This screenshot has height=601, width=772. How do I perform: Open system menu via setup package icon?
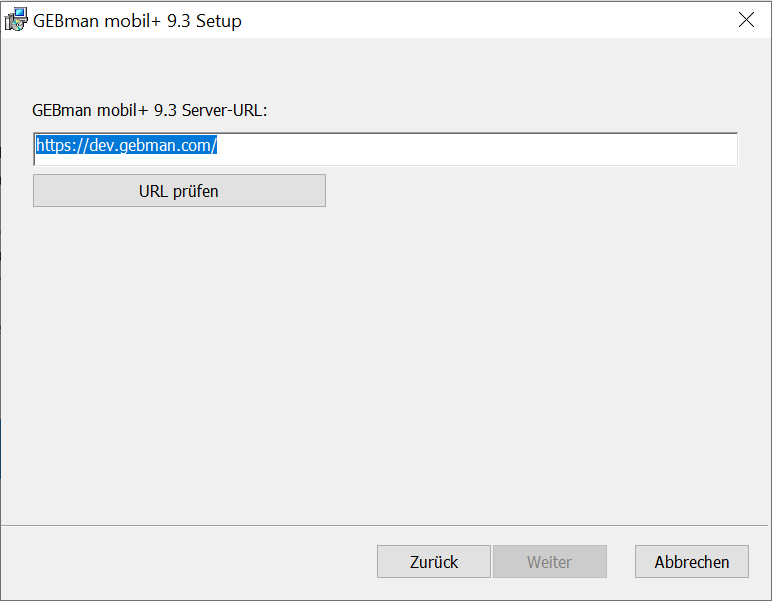pos(16,20)
